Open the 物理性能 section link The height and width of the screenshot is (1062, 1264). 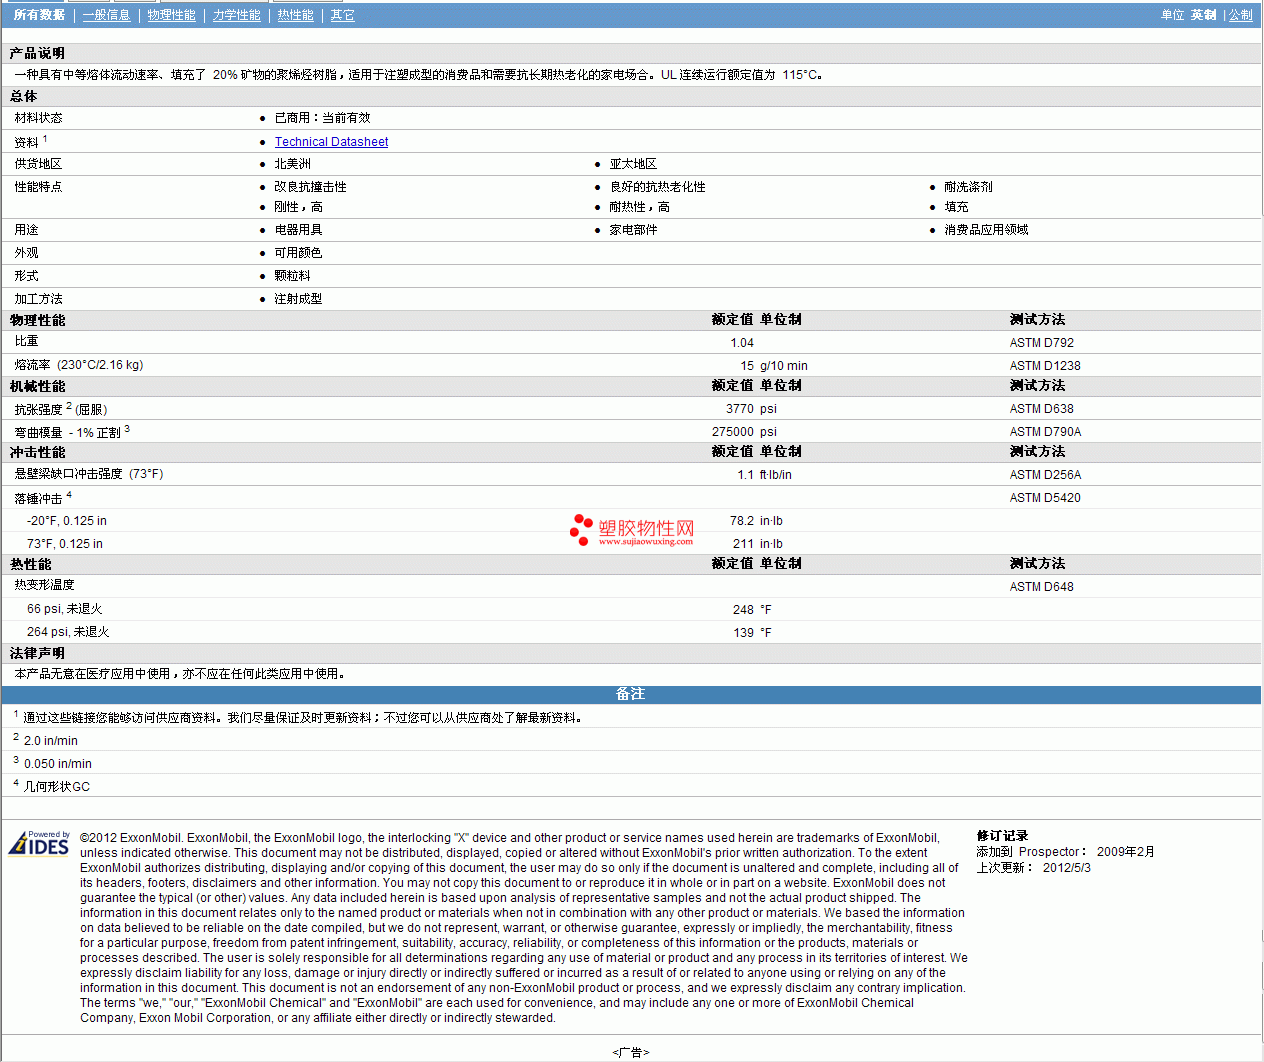tap(171, 15)
